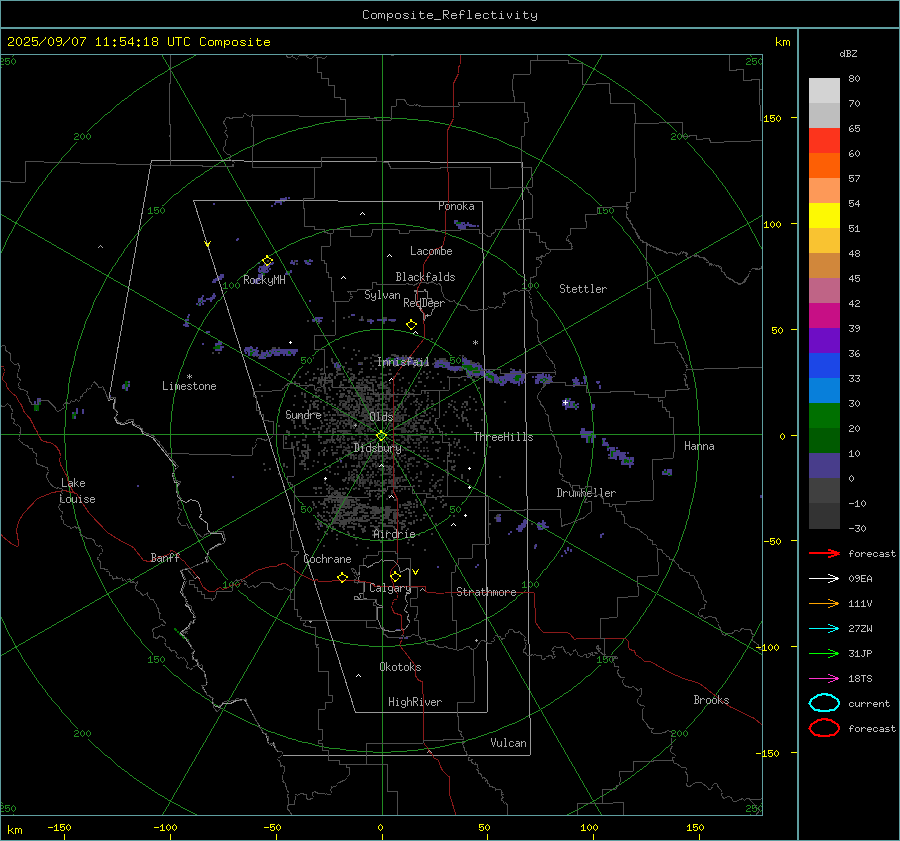This screenshot has width=900, height=841.
Task: Select the Blackfalds label on map
Action: pyautogui.click(x=425, y=277)
